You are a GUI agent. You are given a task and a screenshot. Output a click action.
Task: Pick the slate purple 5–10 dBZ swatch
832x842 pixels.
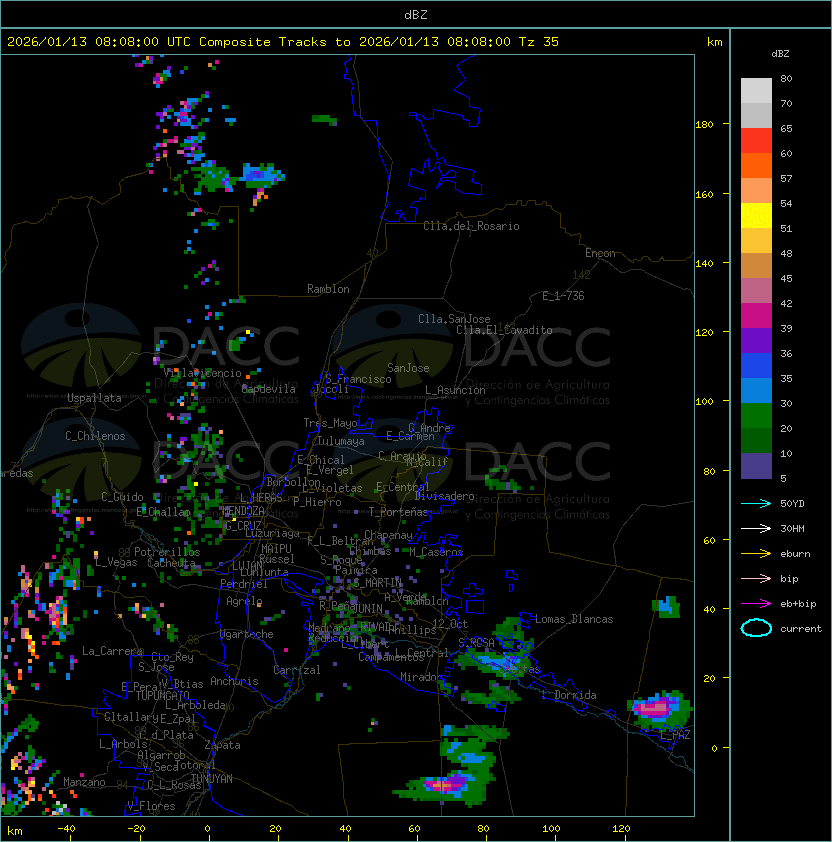click(756, 466)
